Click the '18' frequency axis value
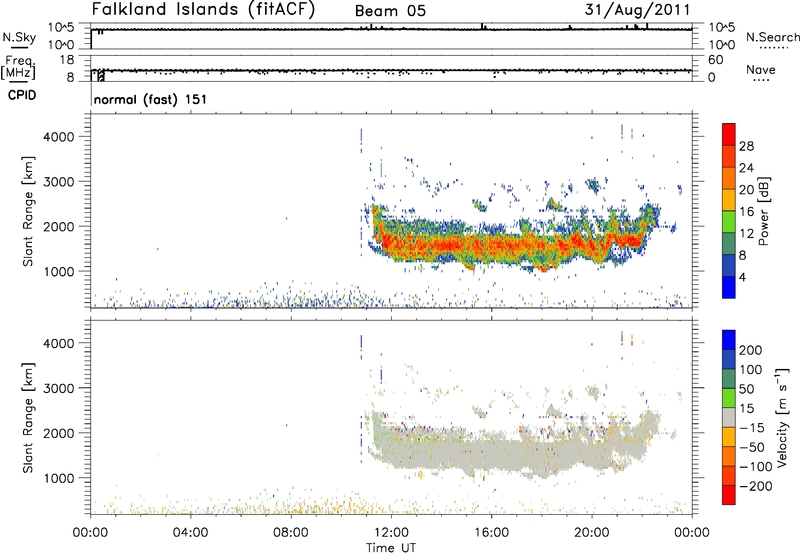800x554 pixels. (67, 60)
